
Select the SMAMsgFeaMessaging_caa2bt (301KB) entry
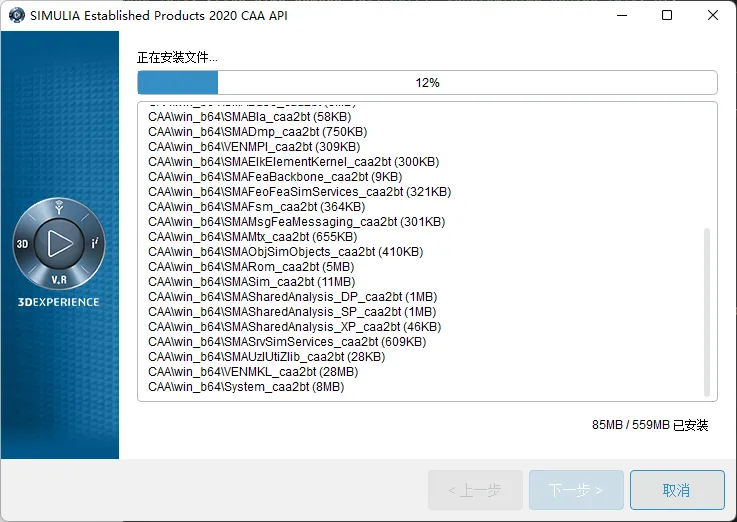pos(297,222)
